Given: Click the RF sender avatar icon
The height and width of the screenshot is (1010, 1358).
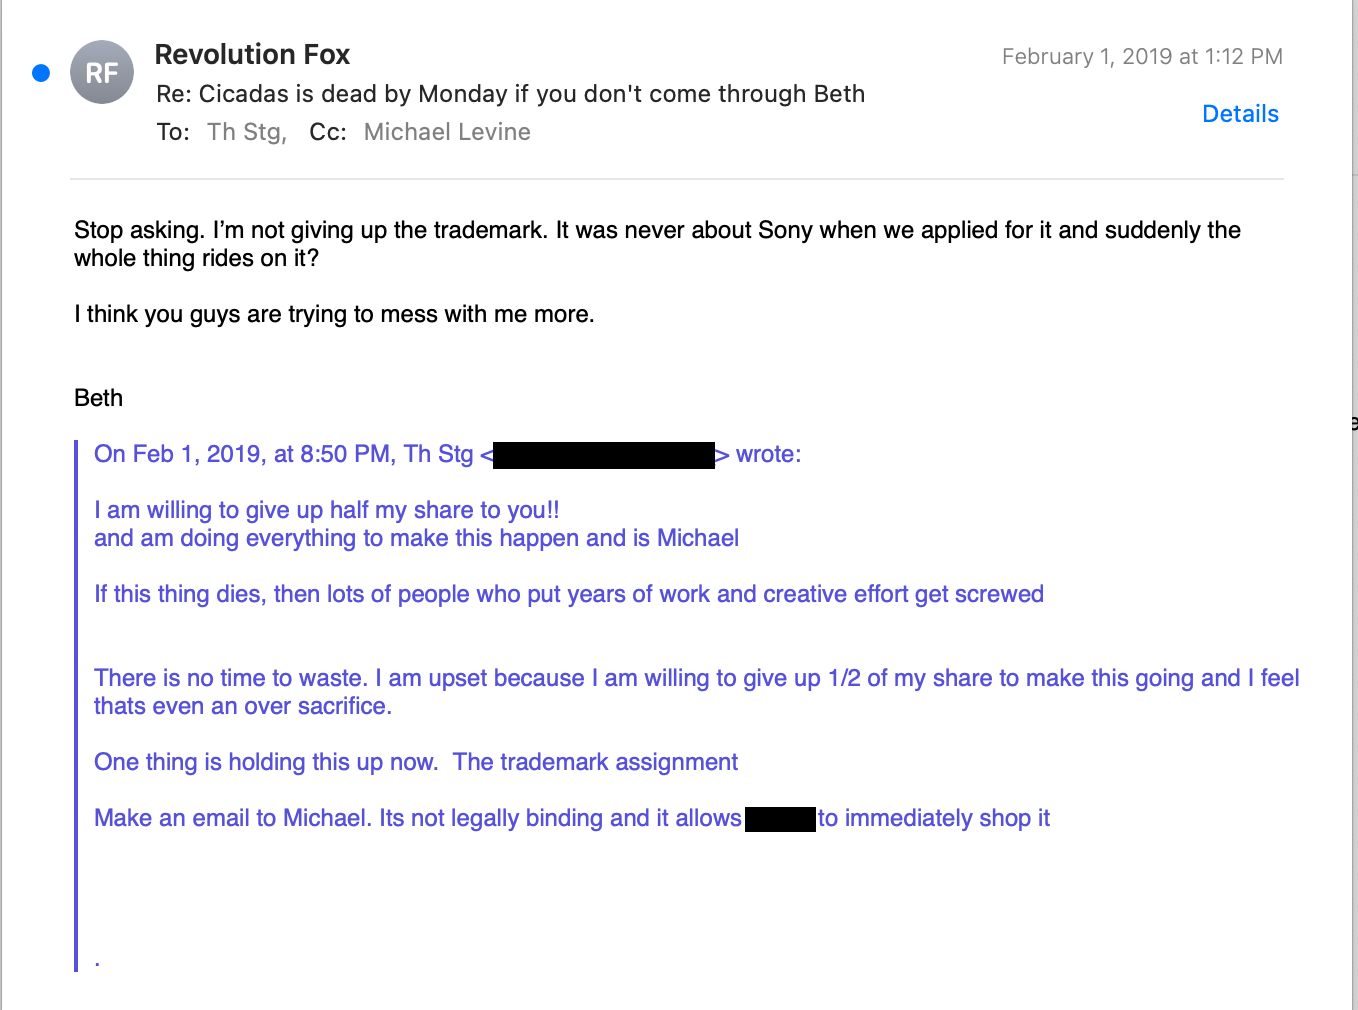Looking at the screenshot, I should click(102, 72).
